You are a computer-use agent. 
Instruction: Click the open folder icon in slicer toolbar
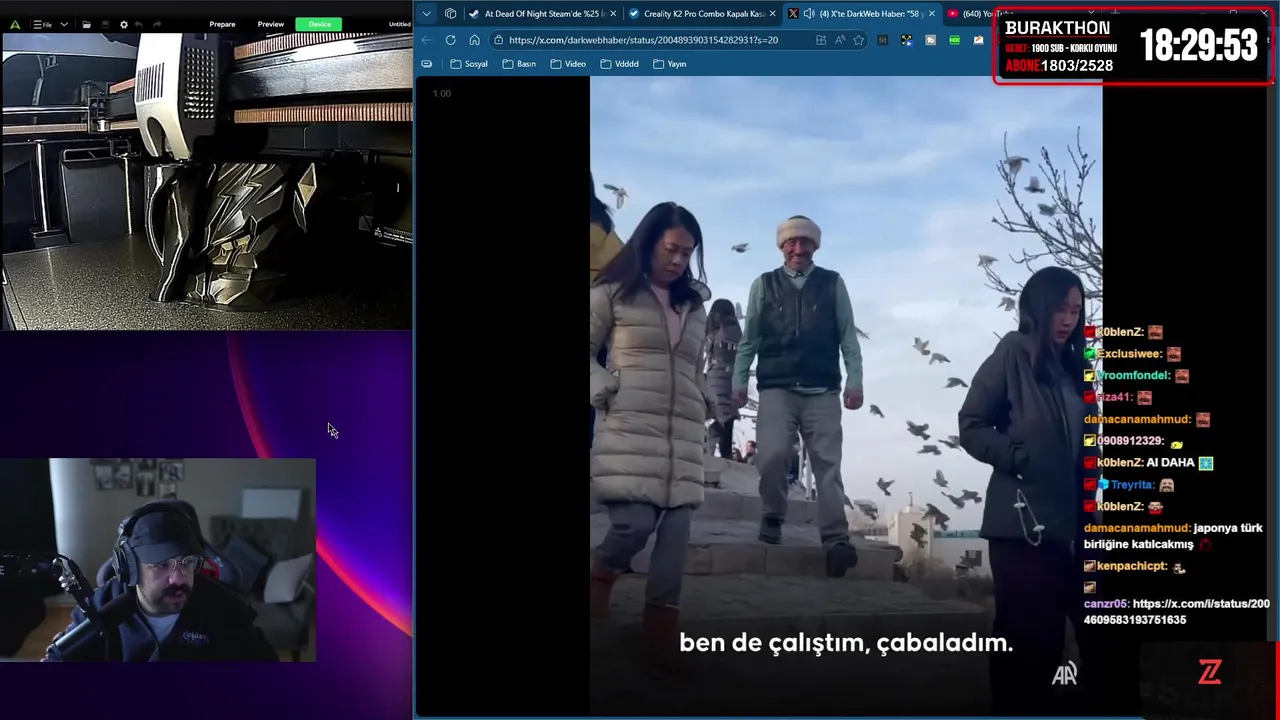click(x=87, y=24)
